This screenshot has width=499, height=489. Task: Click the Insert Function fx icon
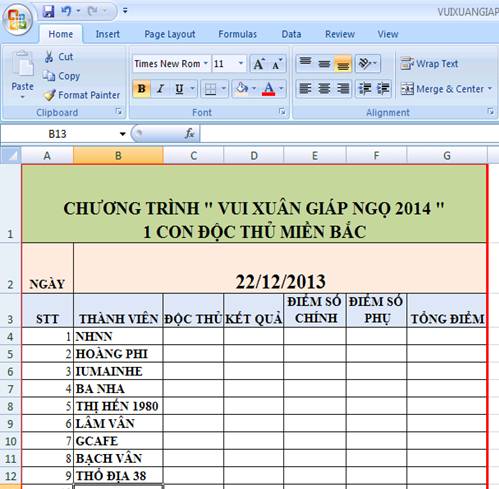point(189,134)
